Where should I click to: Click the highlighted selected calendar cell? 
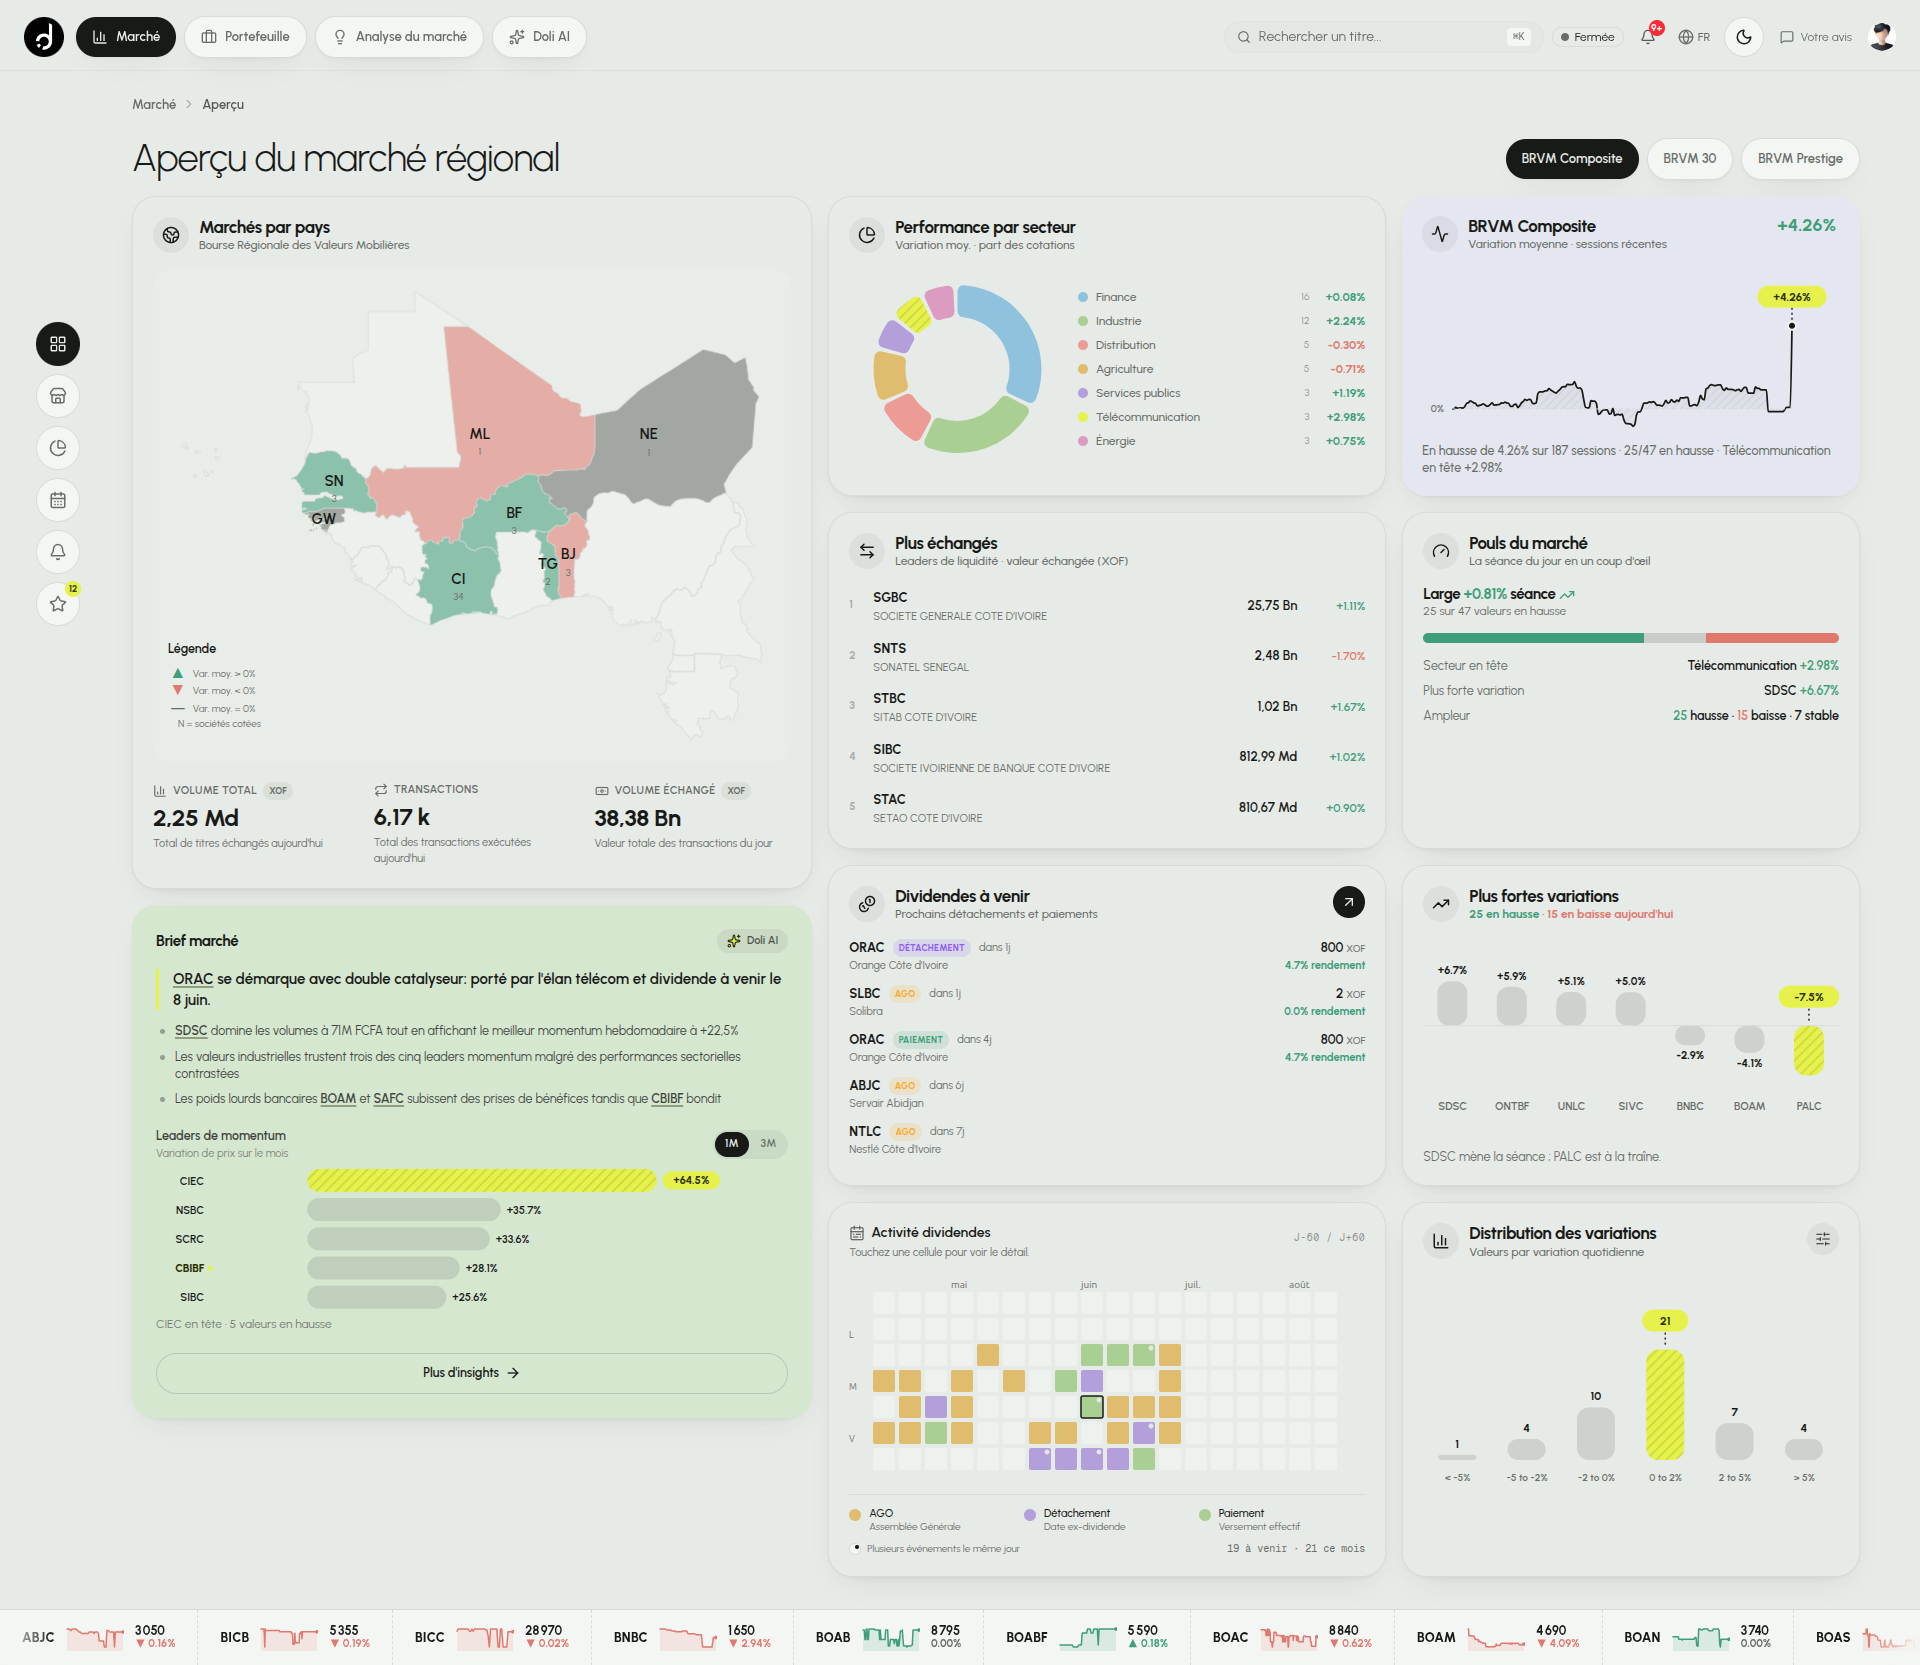(x=1092, y=1407)
